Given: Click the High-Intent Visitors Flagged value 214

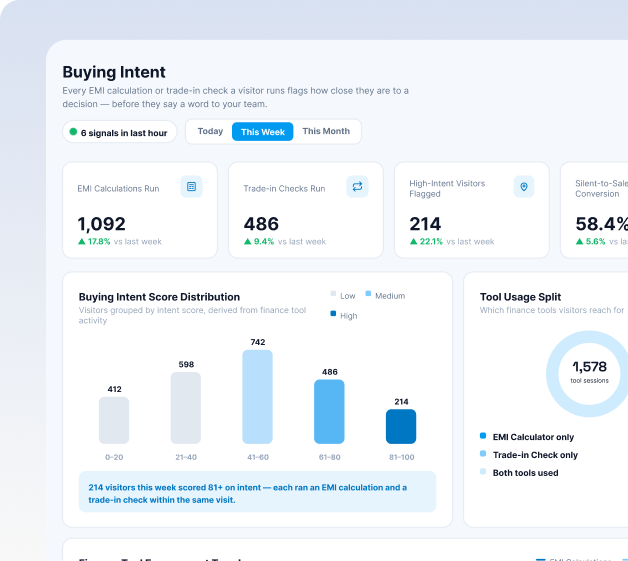Looking at the screenshot, I should 425,224.
